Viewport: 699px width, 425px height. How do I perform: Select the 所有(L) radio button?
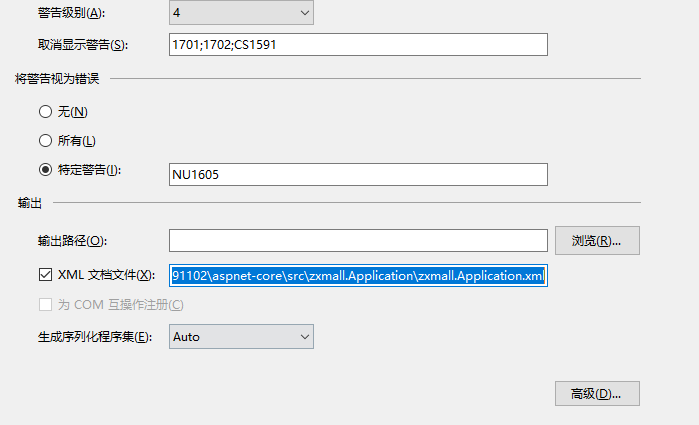click(45, 141)
